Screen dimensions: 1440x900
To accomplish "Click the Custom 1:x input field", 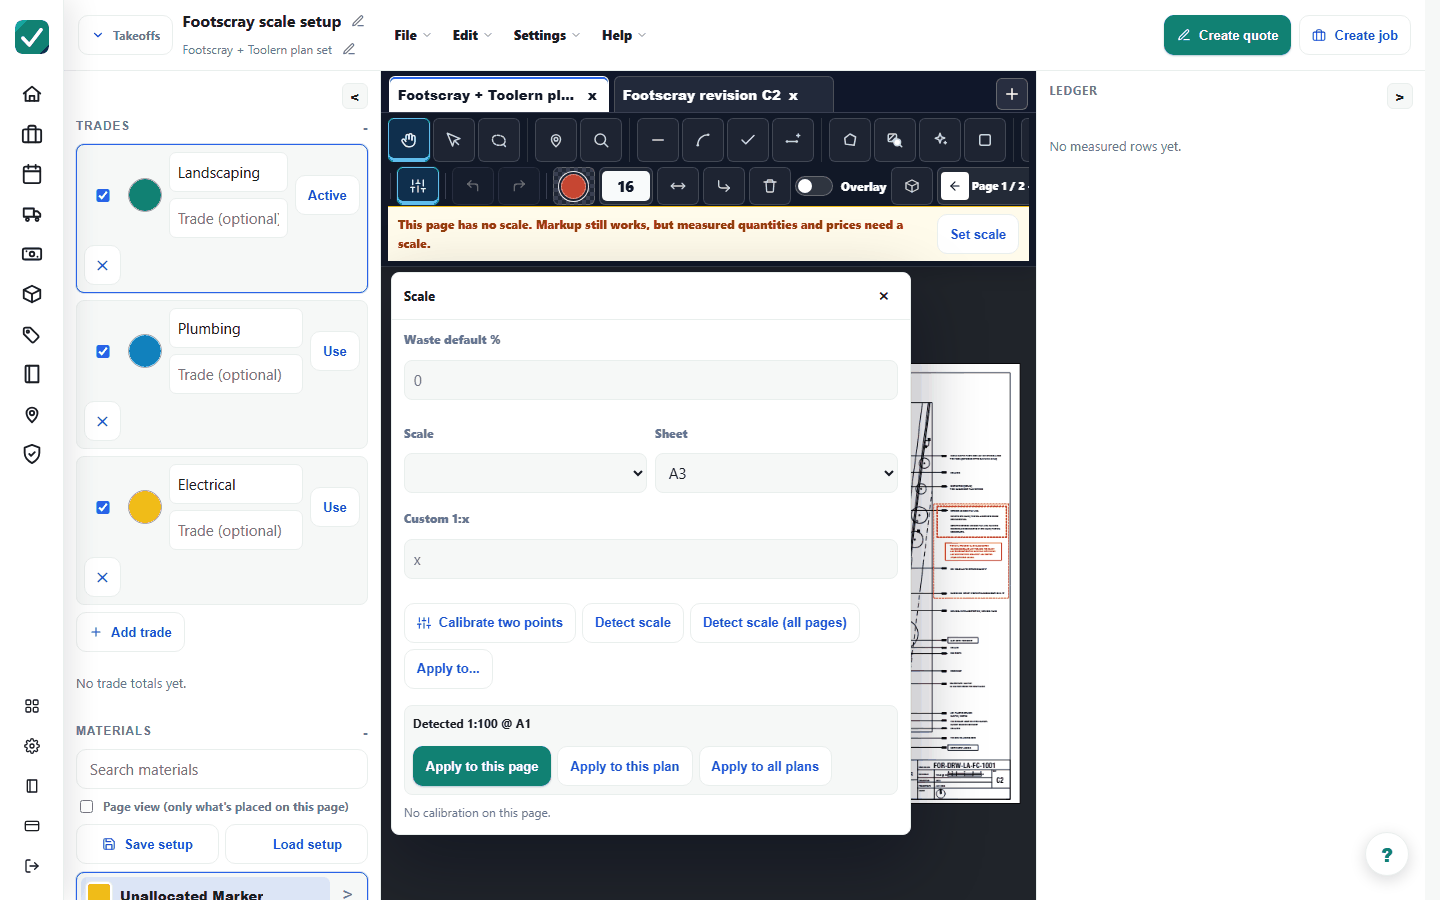I will 651,559.
